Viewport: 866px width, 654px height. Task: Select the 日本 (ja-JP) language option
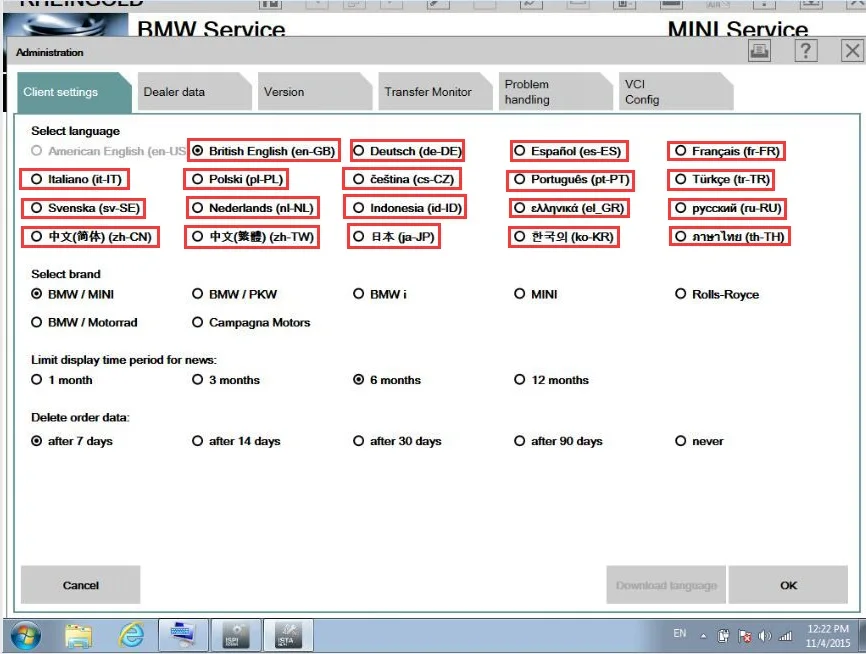(x=359, y=237)
